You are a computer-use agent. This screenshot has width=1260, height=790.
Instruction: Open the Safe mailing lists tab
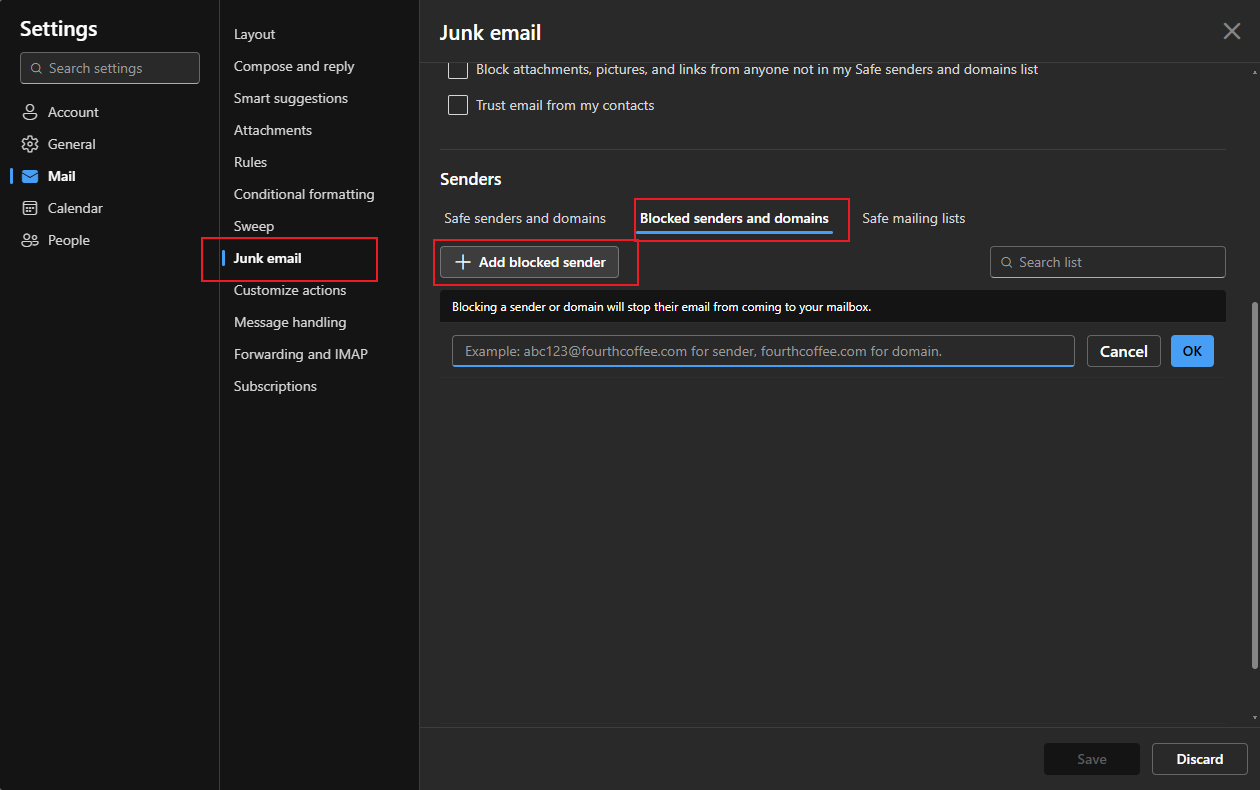[913, 217]
